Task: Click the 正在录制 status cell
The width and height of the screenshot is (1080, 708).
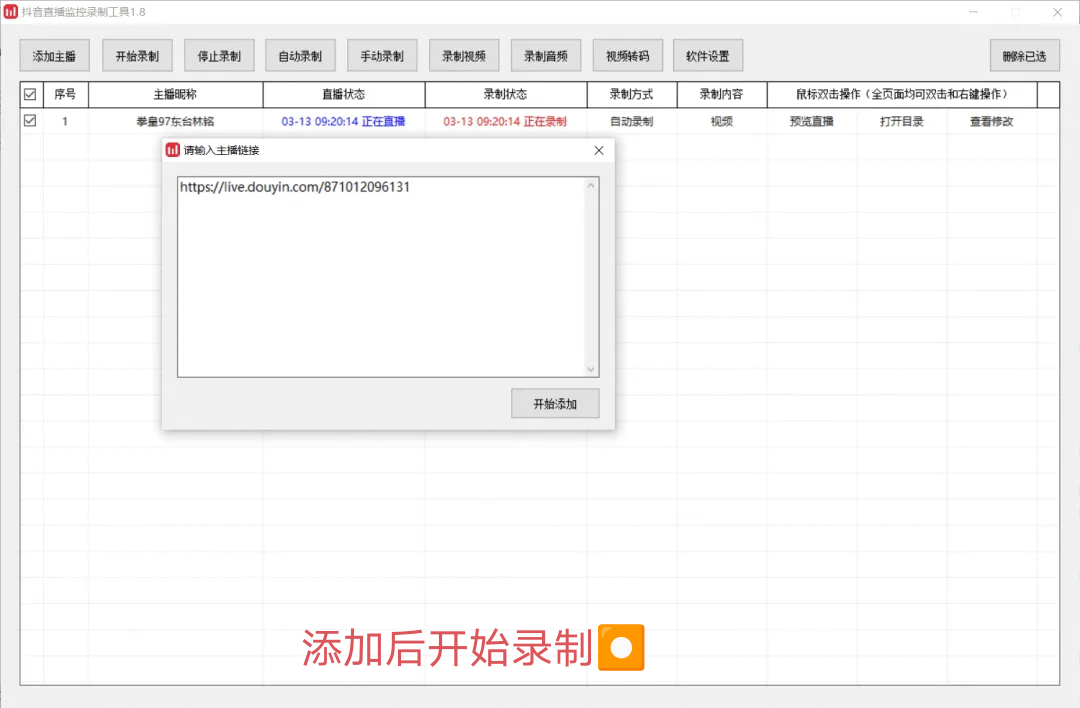Action: 505,121
